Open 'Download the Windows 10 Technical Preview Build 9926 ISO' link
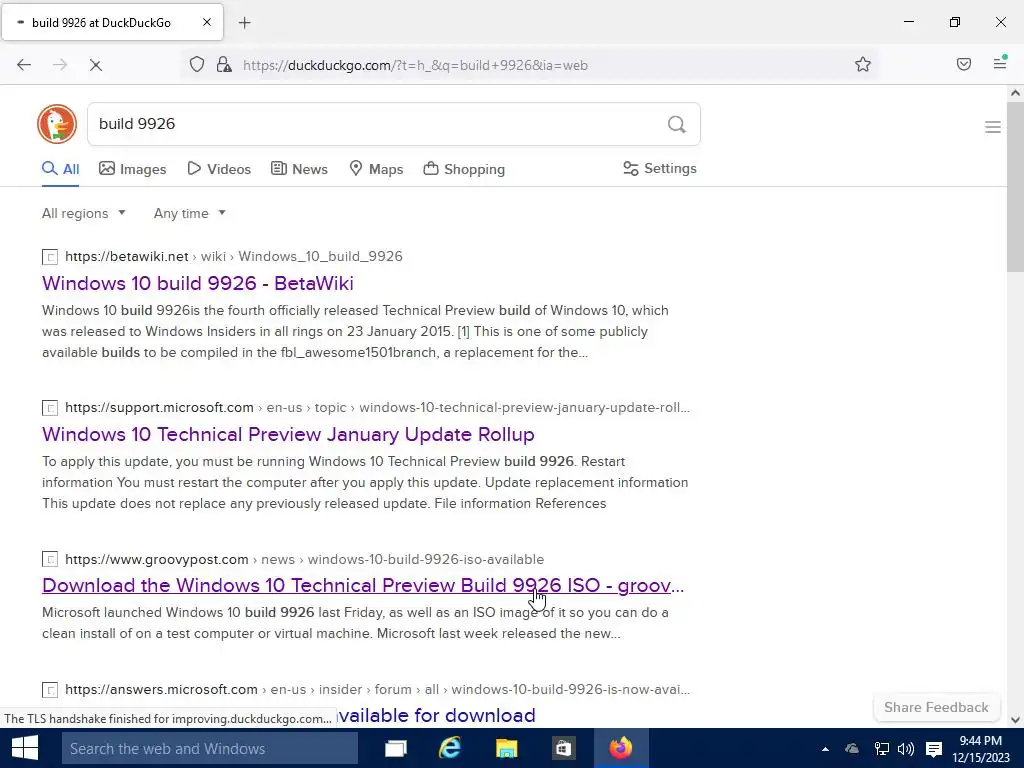 [x=363, y=585]
